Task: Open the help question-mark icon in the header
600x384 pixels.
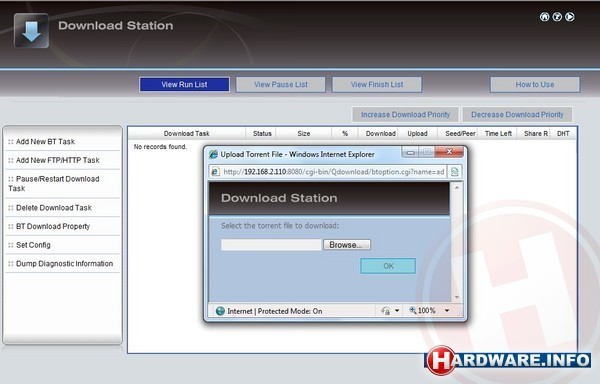Action: [557, 17]
